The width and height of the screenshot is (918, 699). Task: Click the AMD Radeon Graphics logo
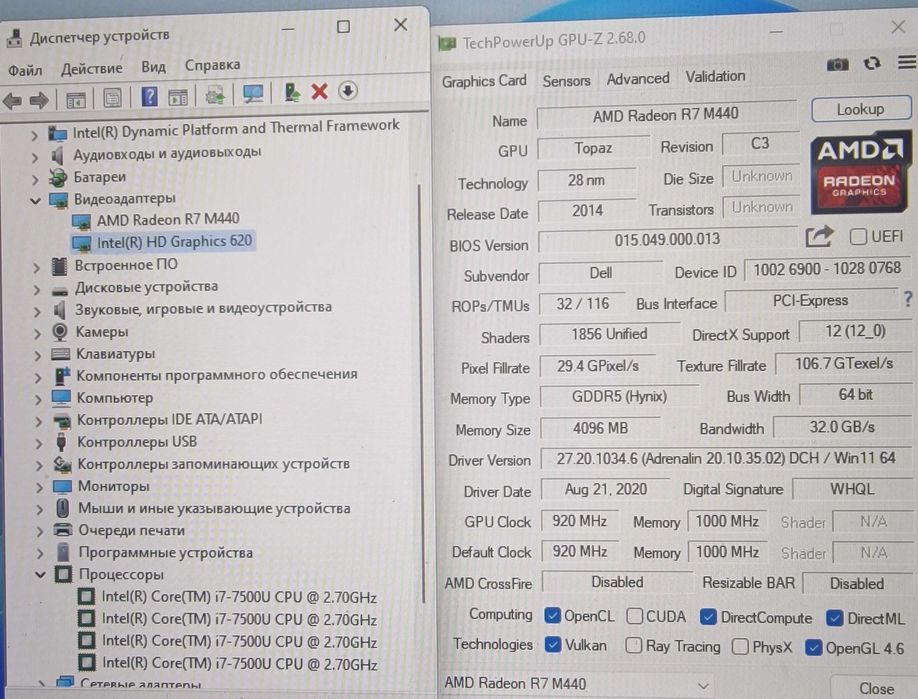(861, 172)
